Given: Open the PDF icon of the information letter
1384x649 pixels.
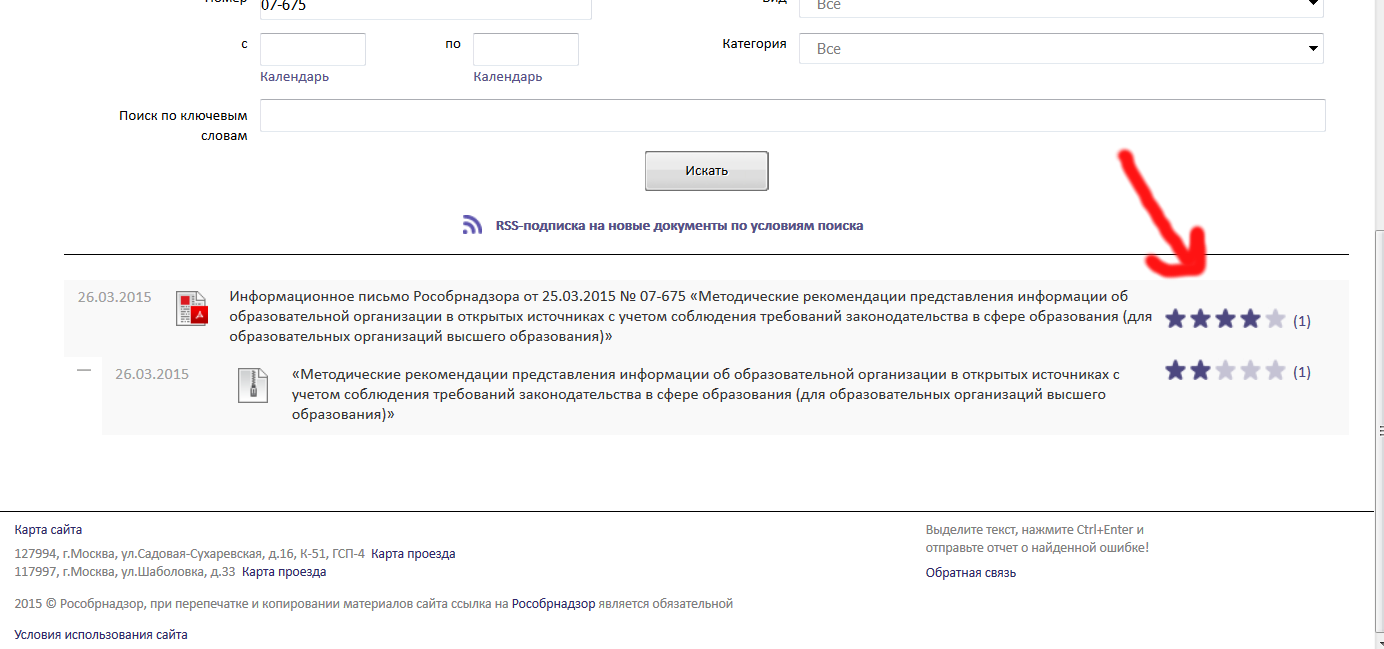Looking at the screenshot, I should pyautogui.click(x=191, y=308).
